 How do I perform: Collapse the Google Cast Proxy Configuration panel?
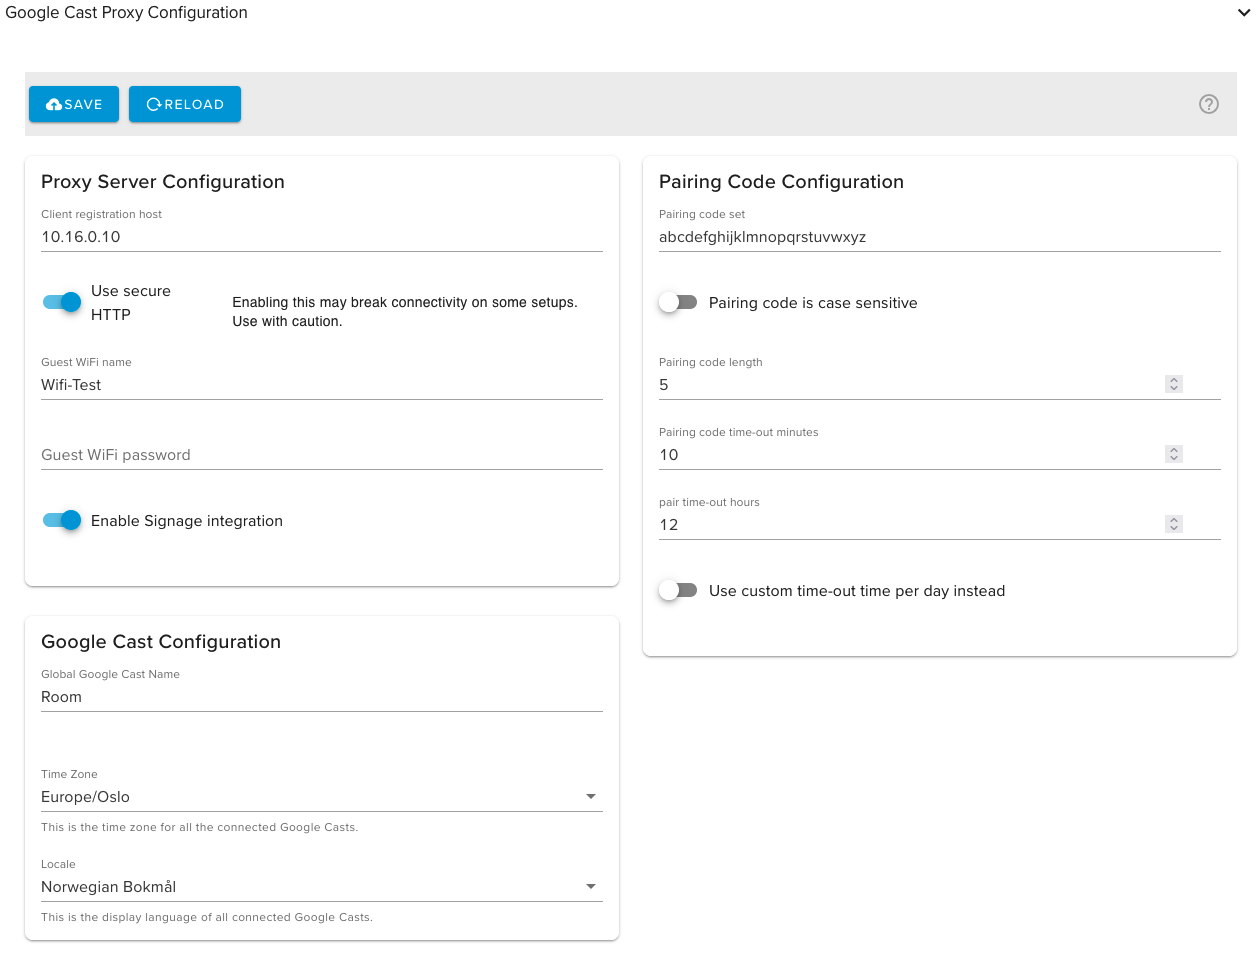click(x=1243, y=13)
